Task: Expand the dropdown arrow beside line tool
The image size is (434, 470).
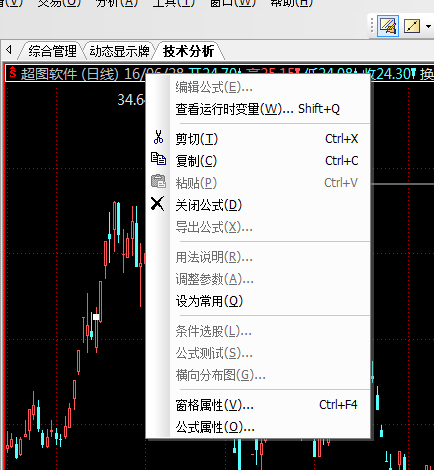Action: pyautogui.click(x=428, y=26)
